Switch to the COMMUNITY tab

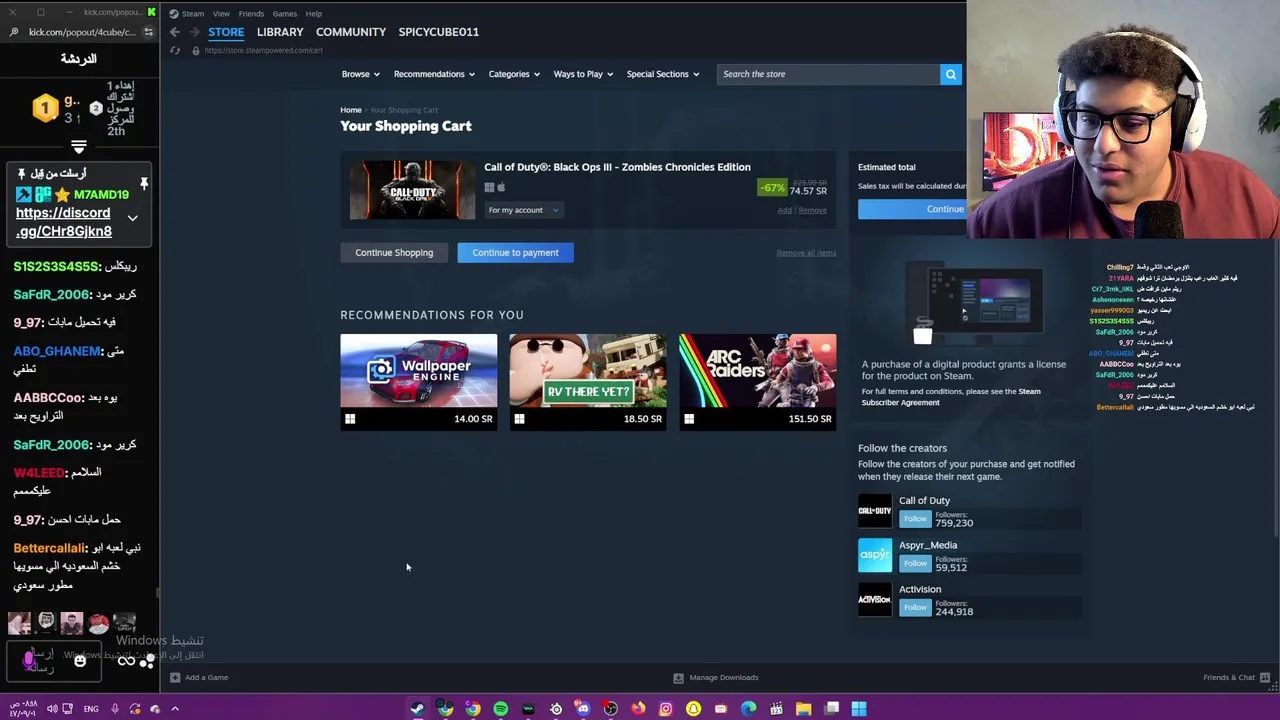[351, 32]
